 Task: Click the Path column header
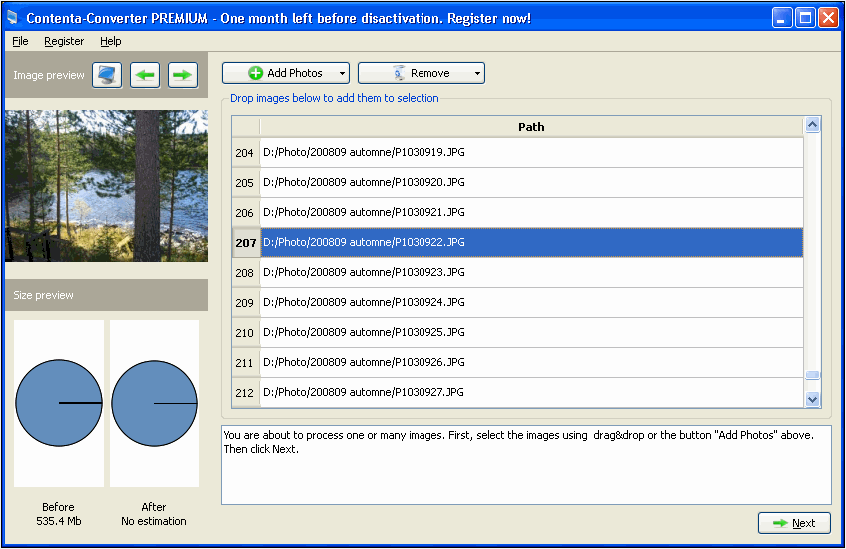[x=531, y=127]
